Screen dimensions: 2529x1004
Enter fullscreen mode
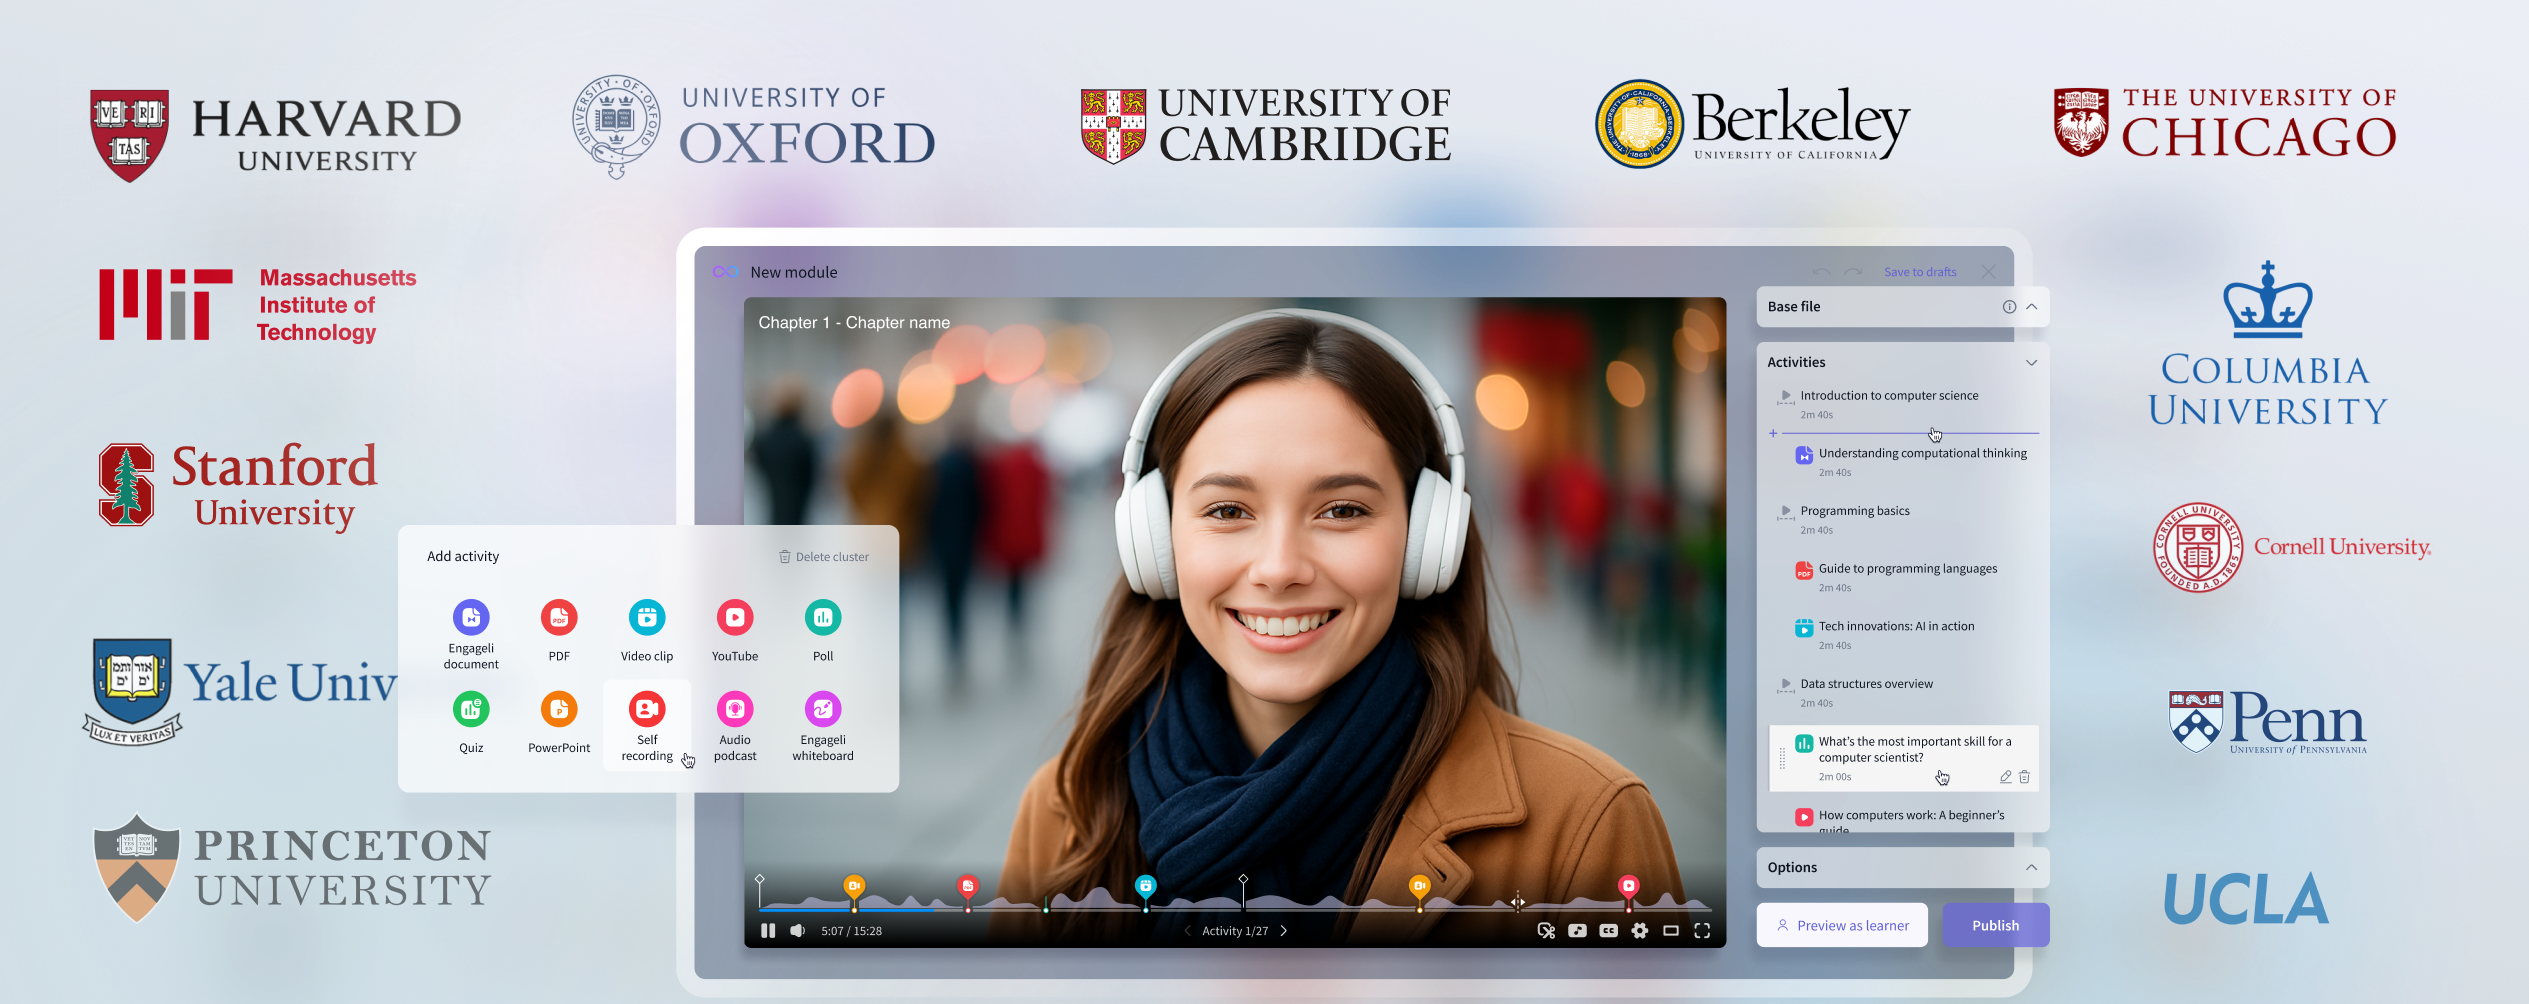tap(1702, 931)
